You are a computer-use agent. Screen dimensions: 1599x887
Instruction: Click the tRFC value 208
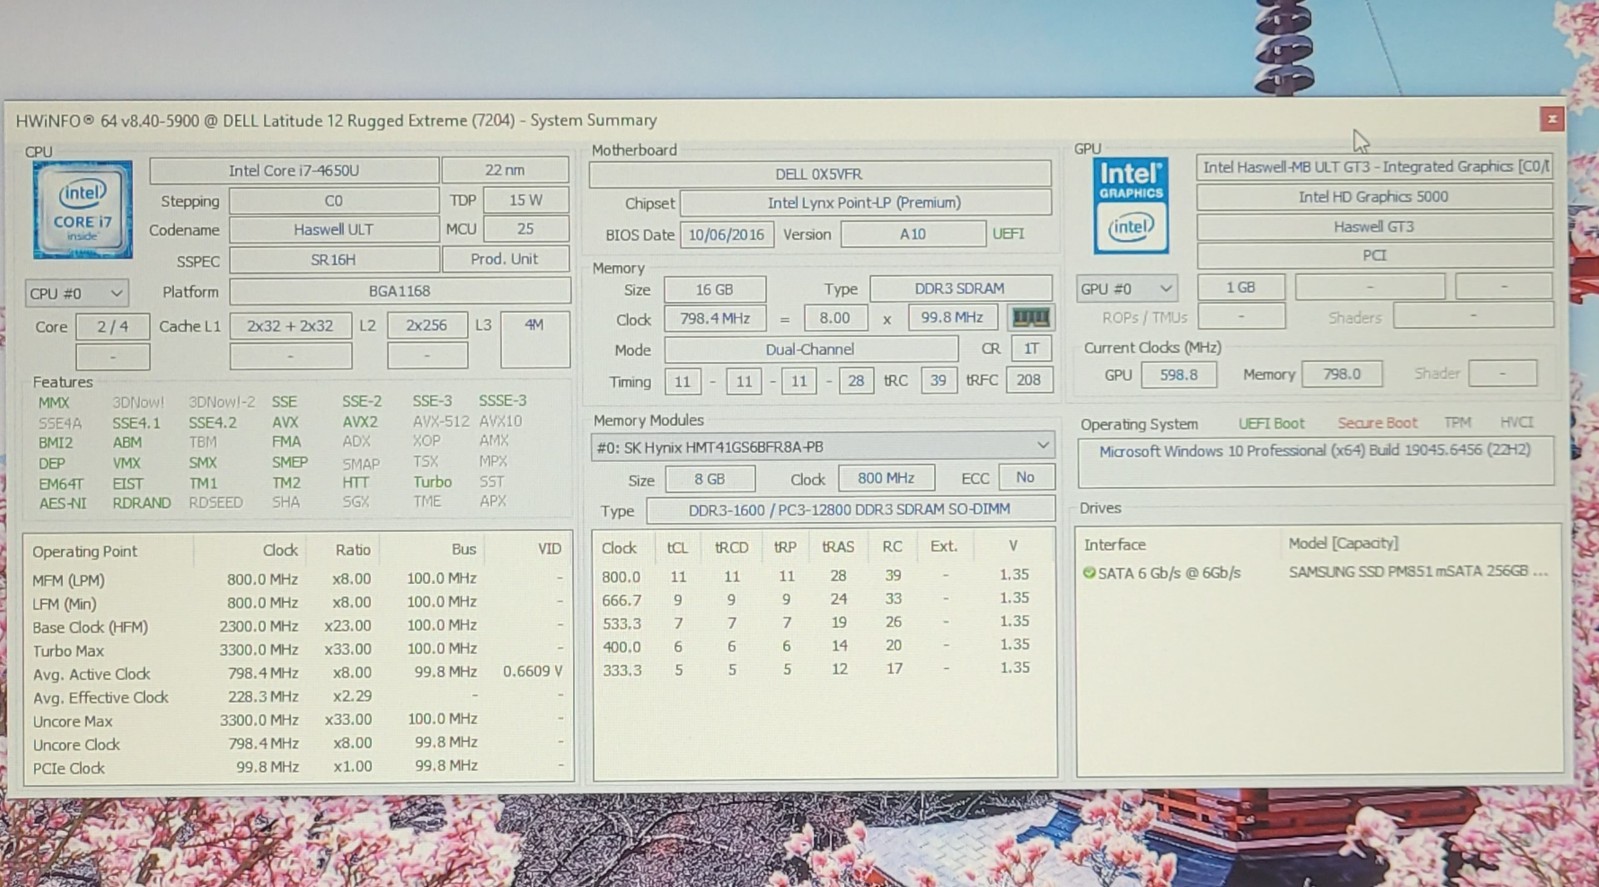[x=1028, y=380]
